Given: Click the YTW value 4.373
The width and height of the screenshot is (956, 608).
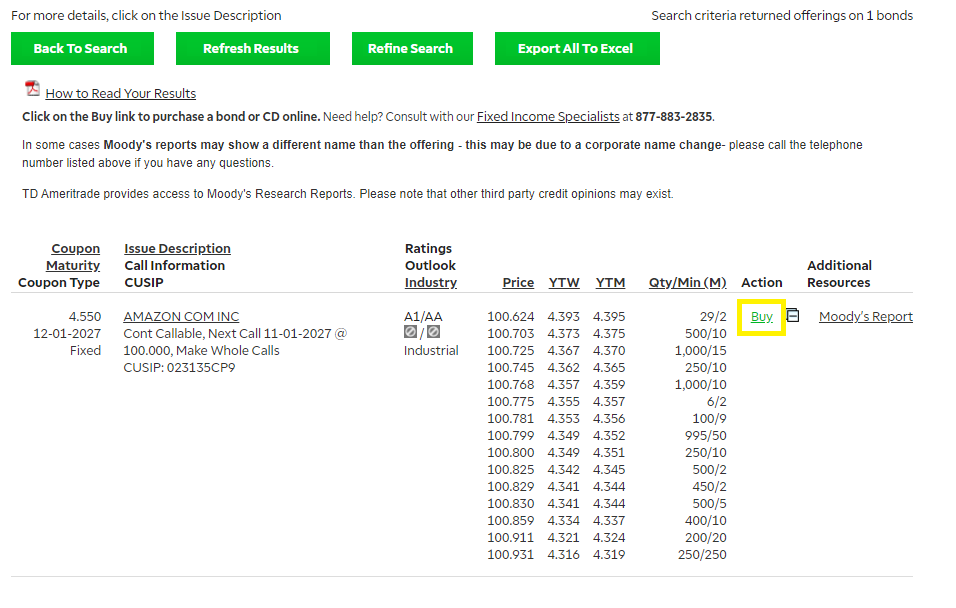Looking at the screenshot, I should (563, 334).
